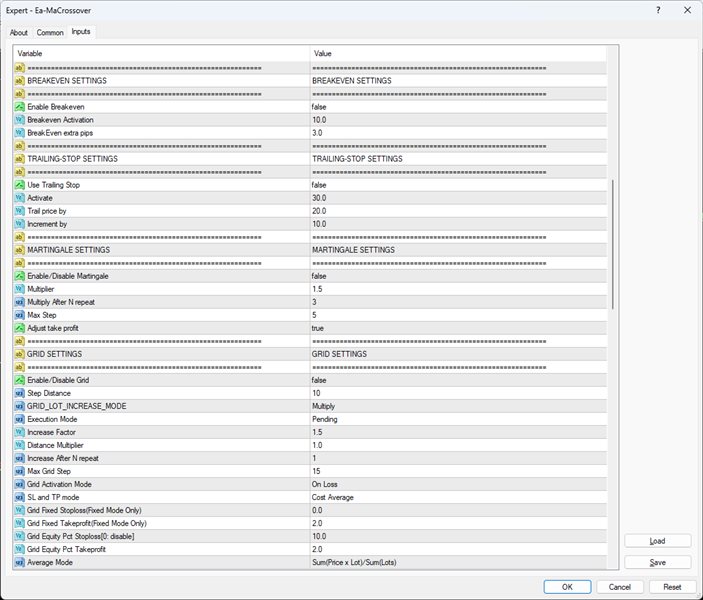Click the Reset button
This screenshot has height=600, width=703.
(x=672, y=587)
